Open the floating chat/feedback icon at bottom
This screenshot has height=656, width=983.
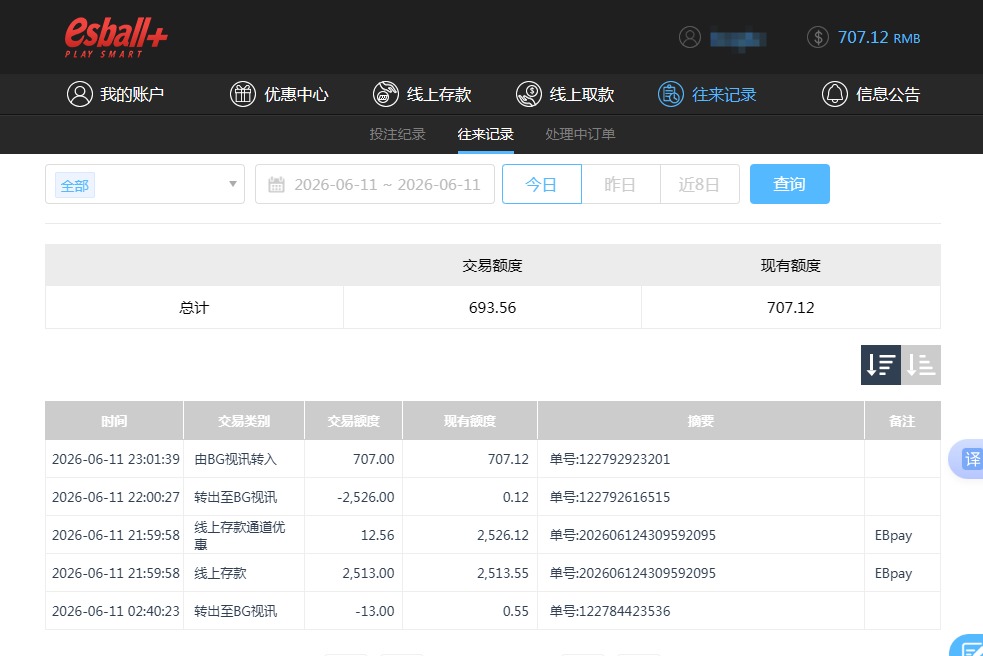(x=968, y=646)
